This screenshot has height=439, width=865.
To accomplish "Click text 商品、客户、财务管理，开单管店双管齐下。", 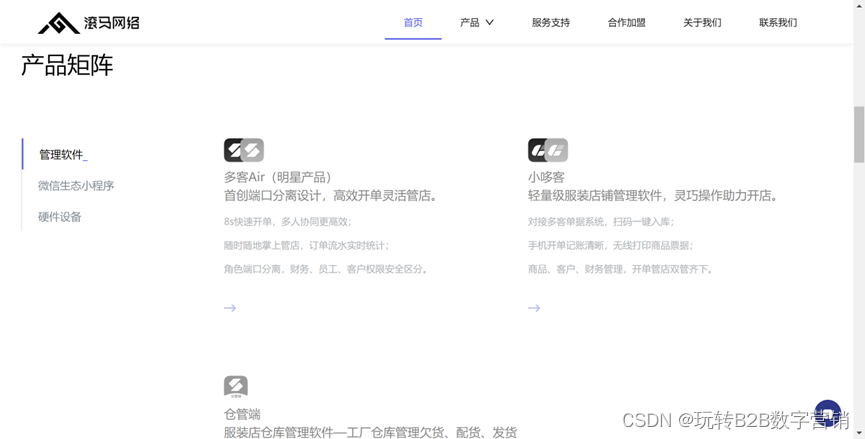I will click(621, 269).
